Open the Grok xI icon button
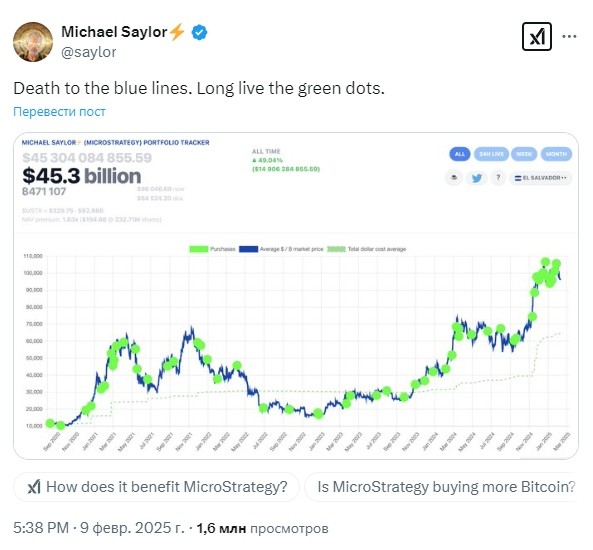The image size is (593, 550). [x=536, y=37]
